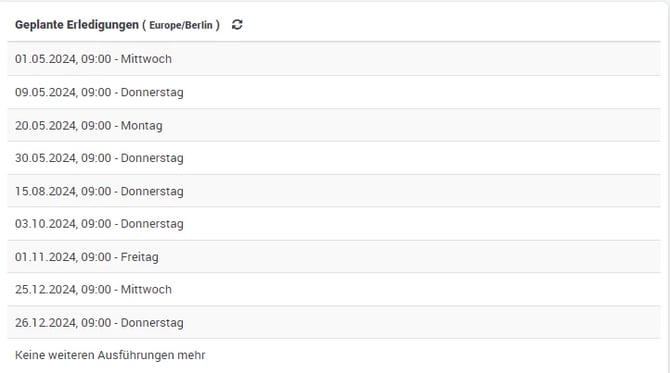Screen dimensions: 670x373
Task: Select the 15.08.2024 scheduled execution
Action: (334, 191)
